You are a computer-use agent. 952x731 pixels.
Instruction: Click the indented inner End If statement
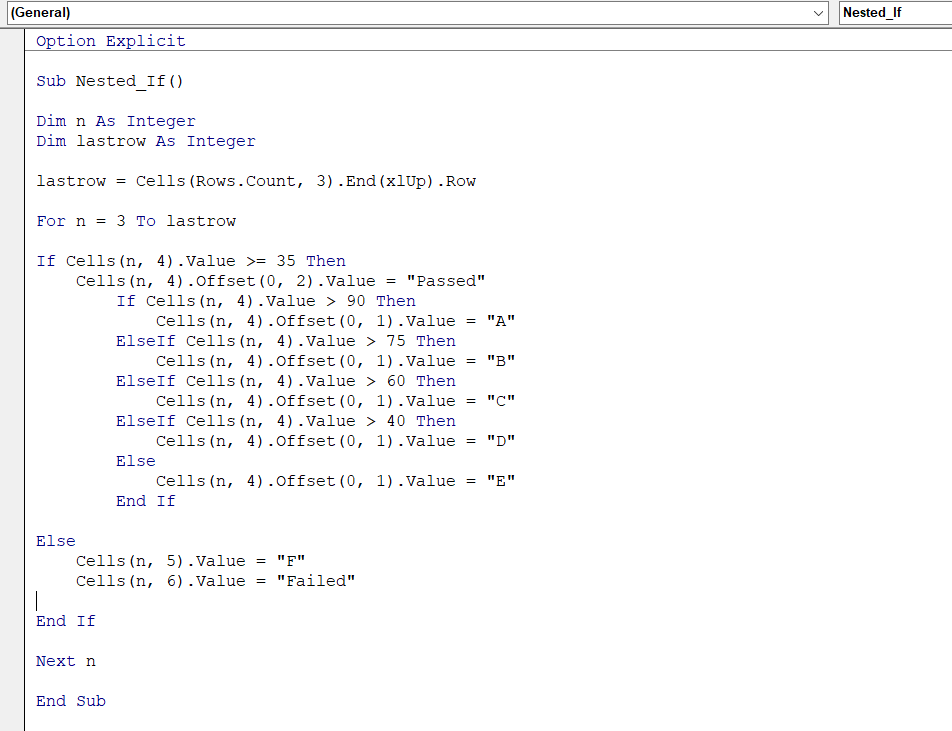click(x=145, y=501)
